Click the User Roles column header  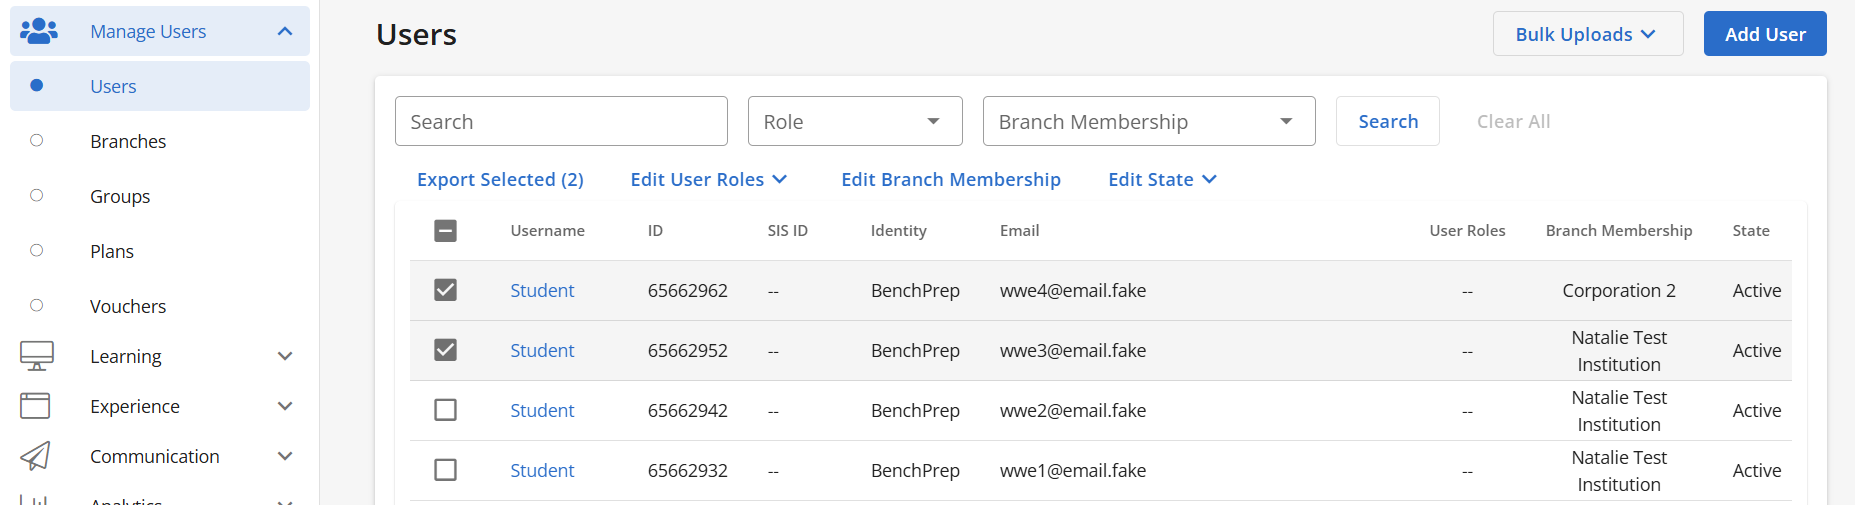[1467, 231]
